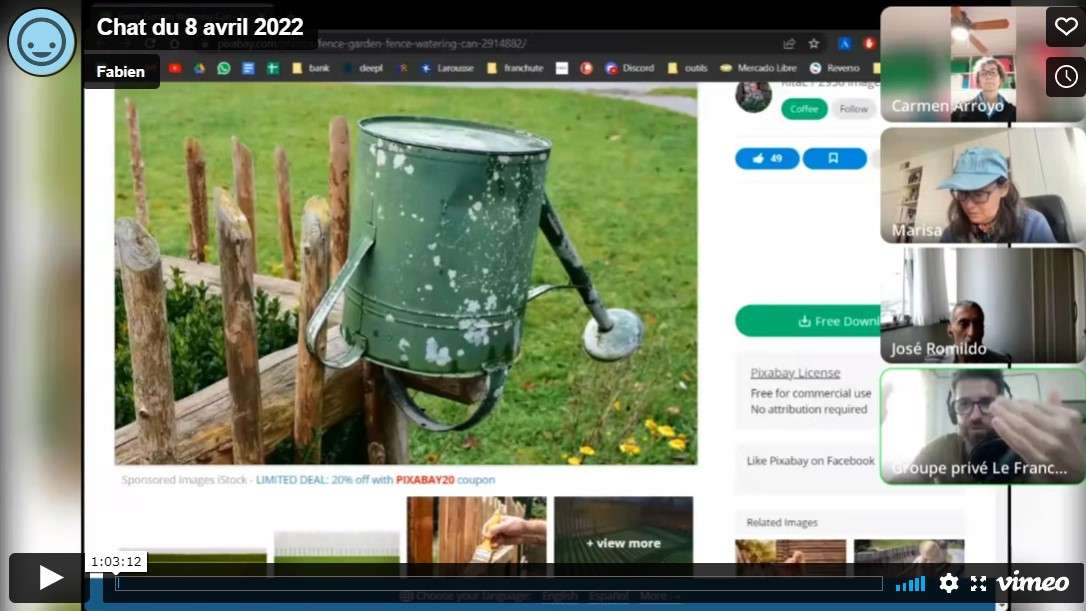Viewport: 1086px width, 611px height.
Task: Enter fullscreen mode in the player
Action: pyautogui.click(x=978, y=583)
